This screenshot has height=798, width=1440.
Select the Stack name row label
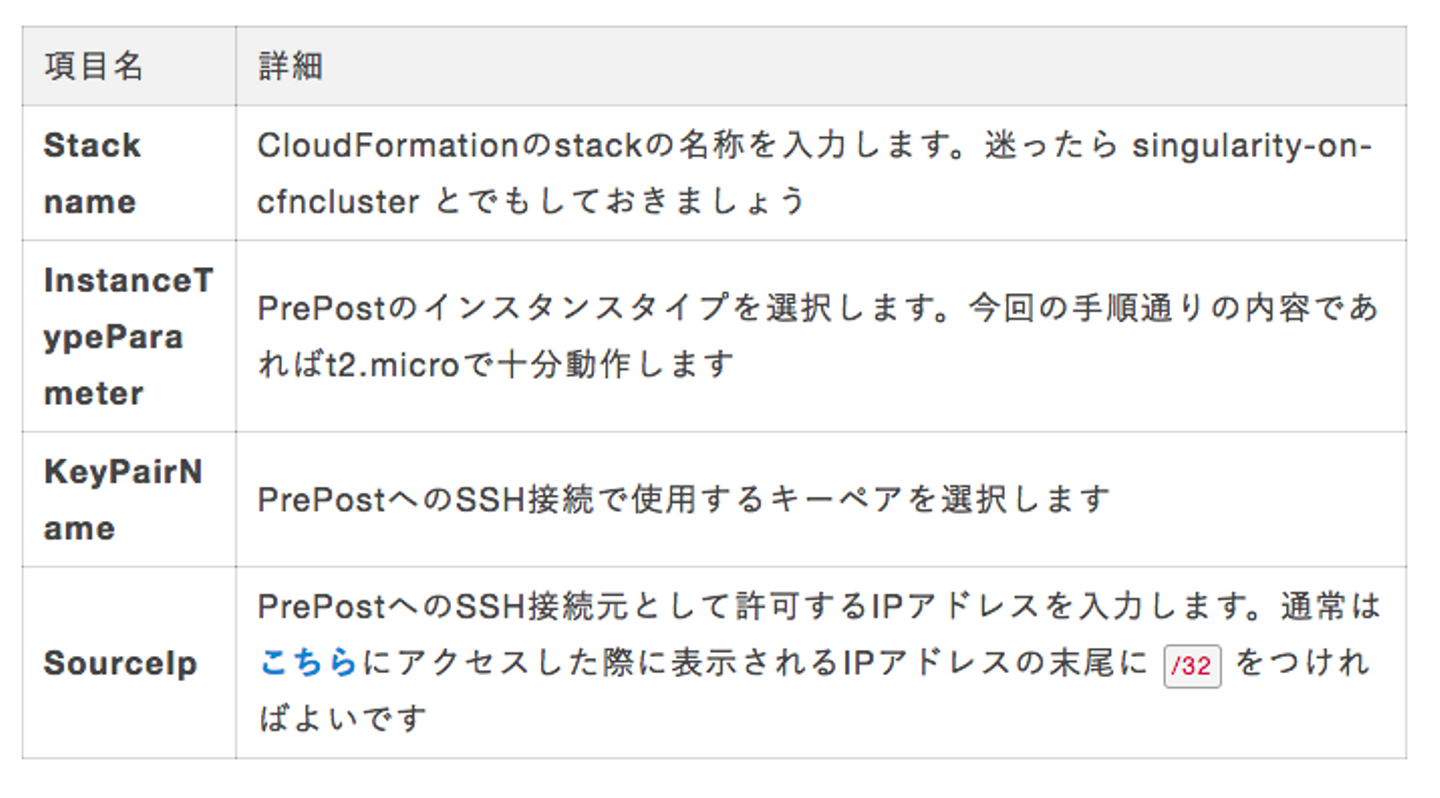91,173
